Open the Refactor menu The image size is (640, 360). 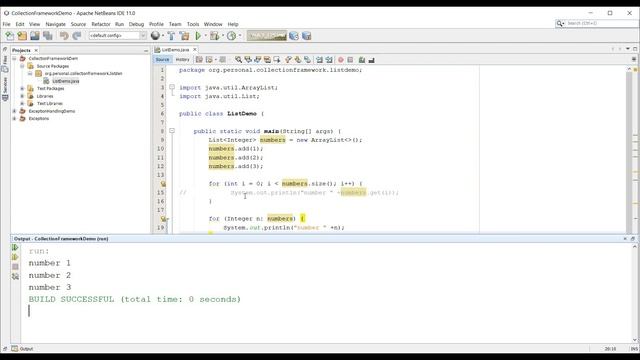[101, 24]
